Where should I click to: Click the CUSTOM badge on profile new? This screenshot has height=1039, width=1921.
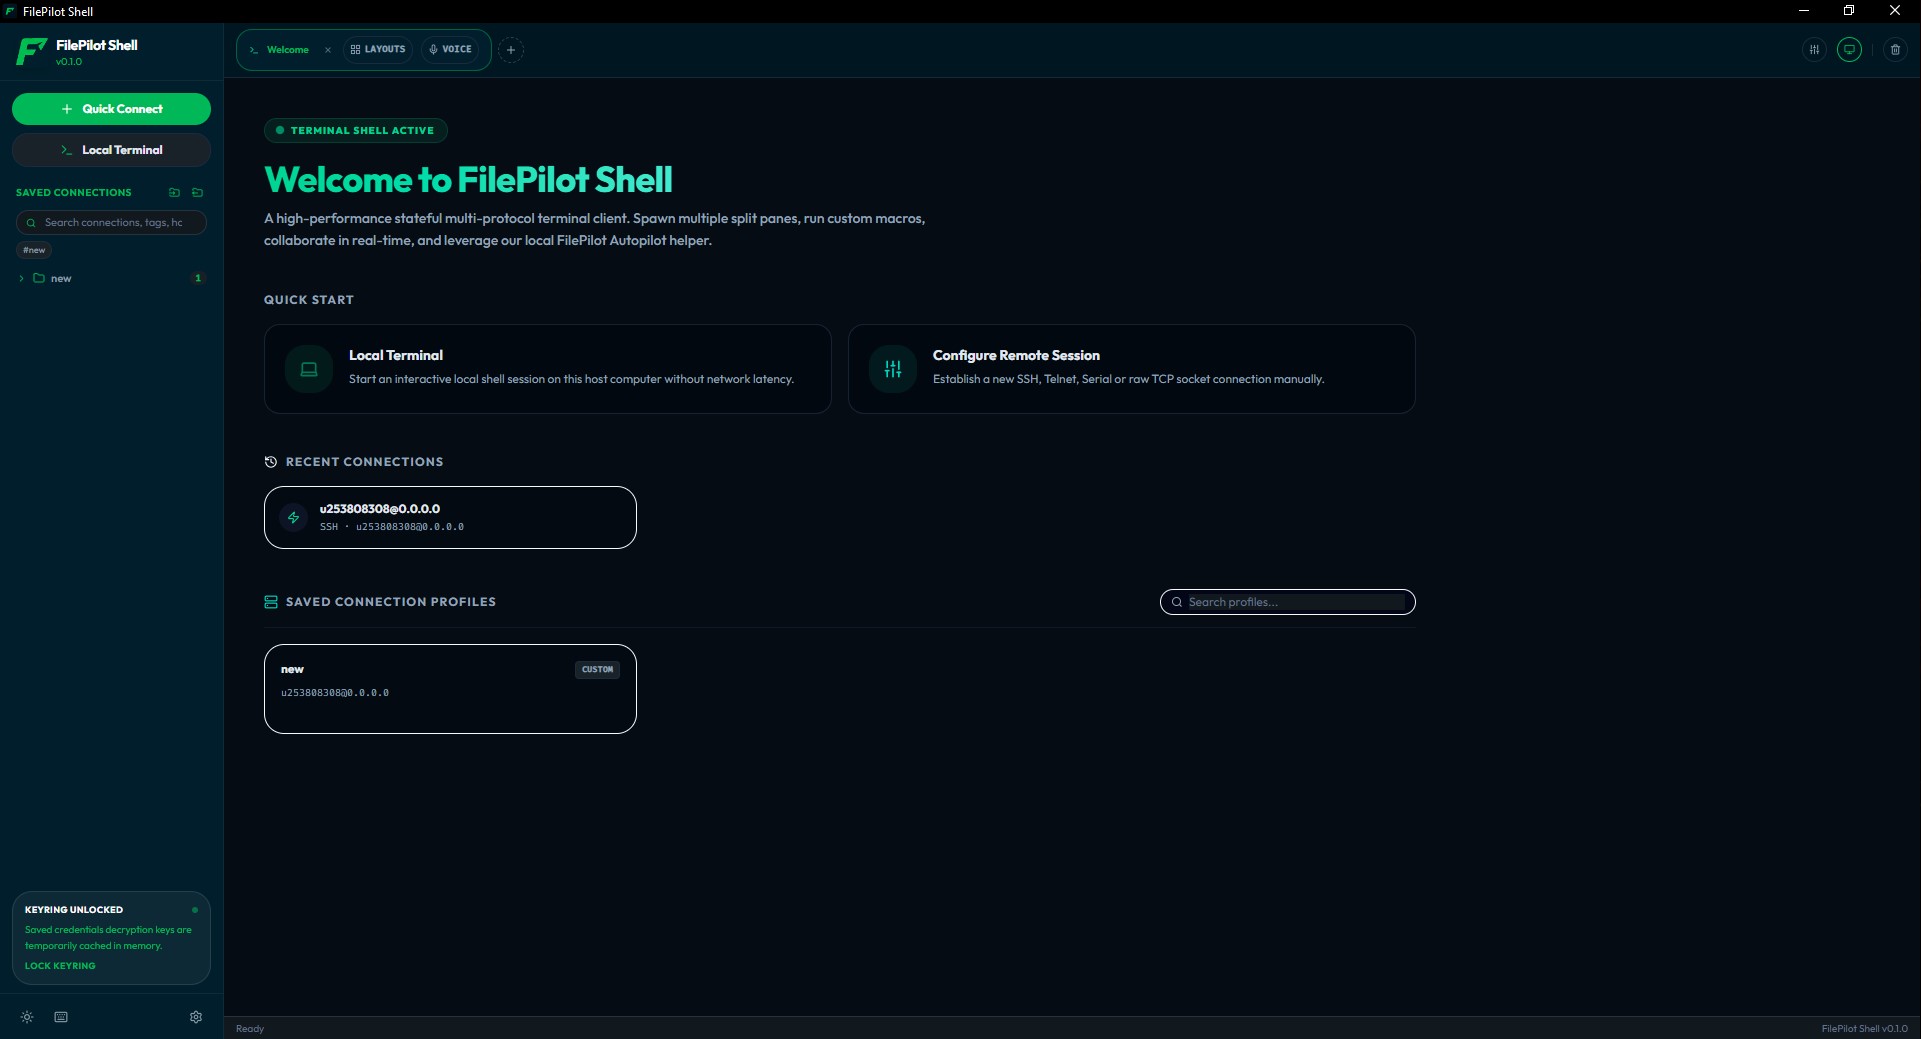(597, 670)
